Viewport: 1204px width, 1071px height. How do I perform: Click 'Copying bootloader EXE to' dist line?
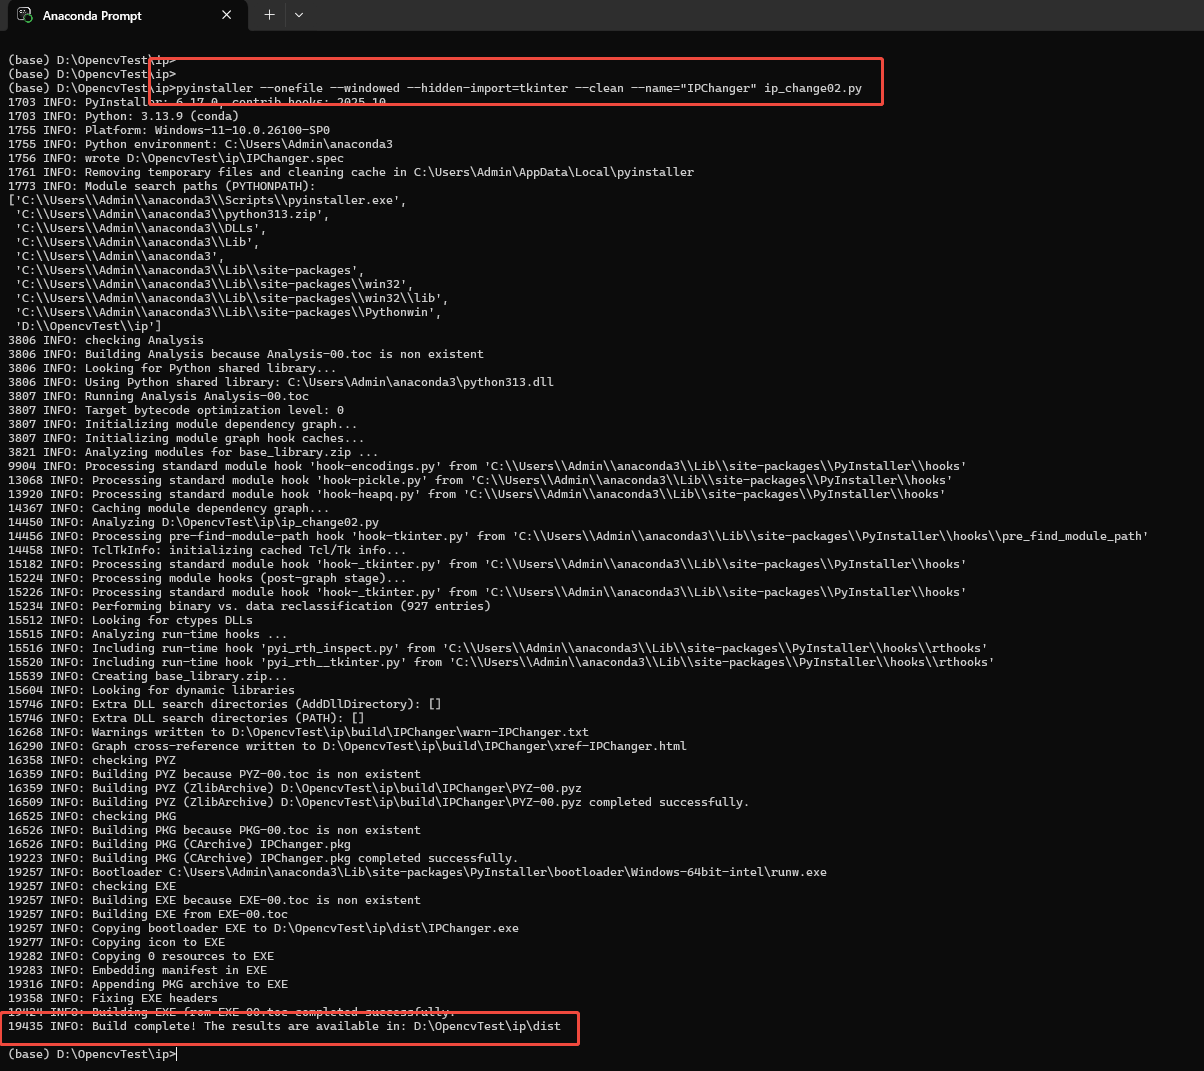tap(264, 928)
